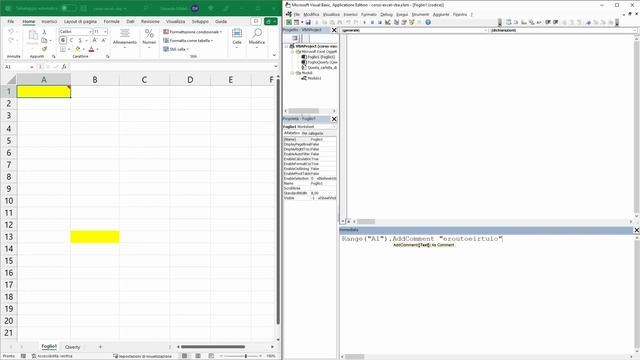The width and height of the screenshot is (640, 360).
Task: Click the blue Help icon in VBA toolbar
Action: click(428, 22)
